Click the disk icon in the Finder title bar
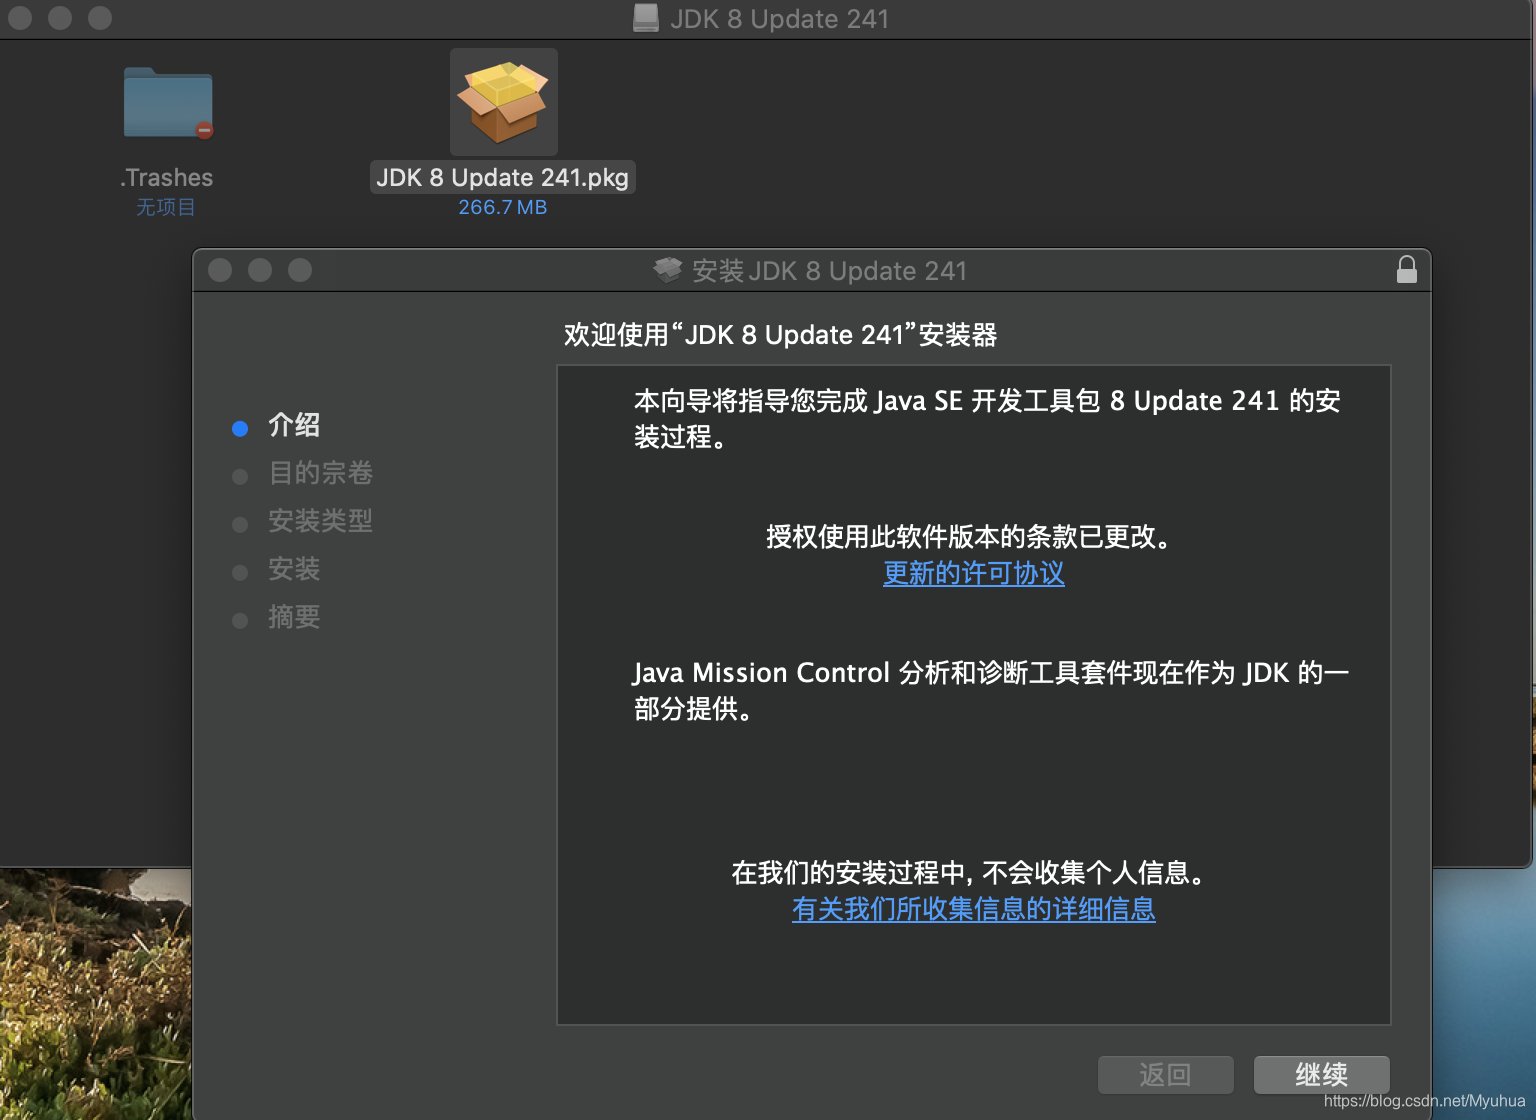 click(644, 18)
